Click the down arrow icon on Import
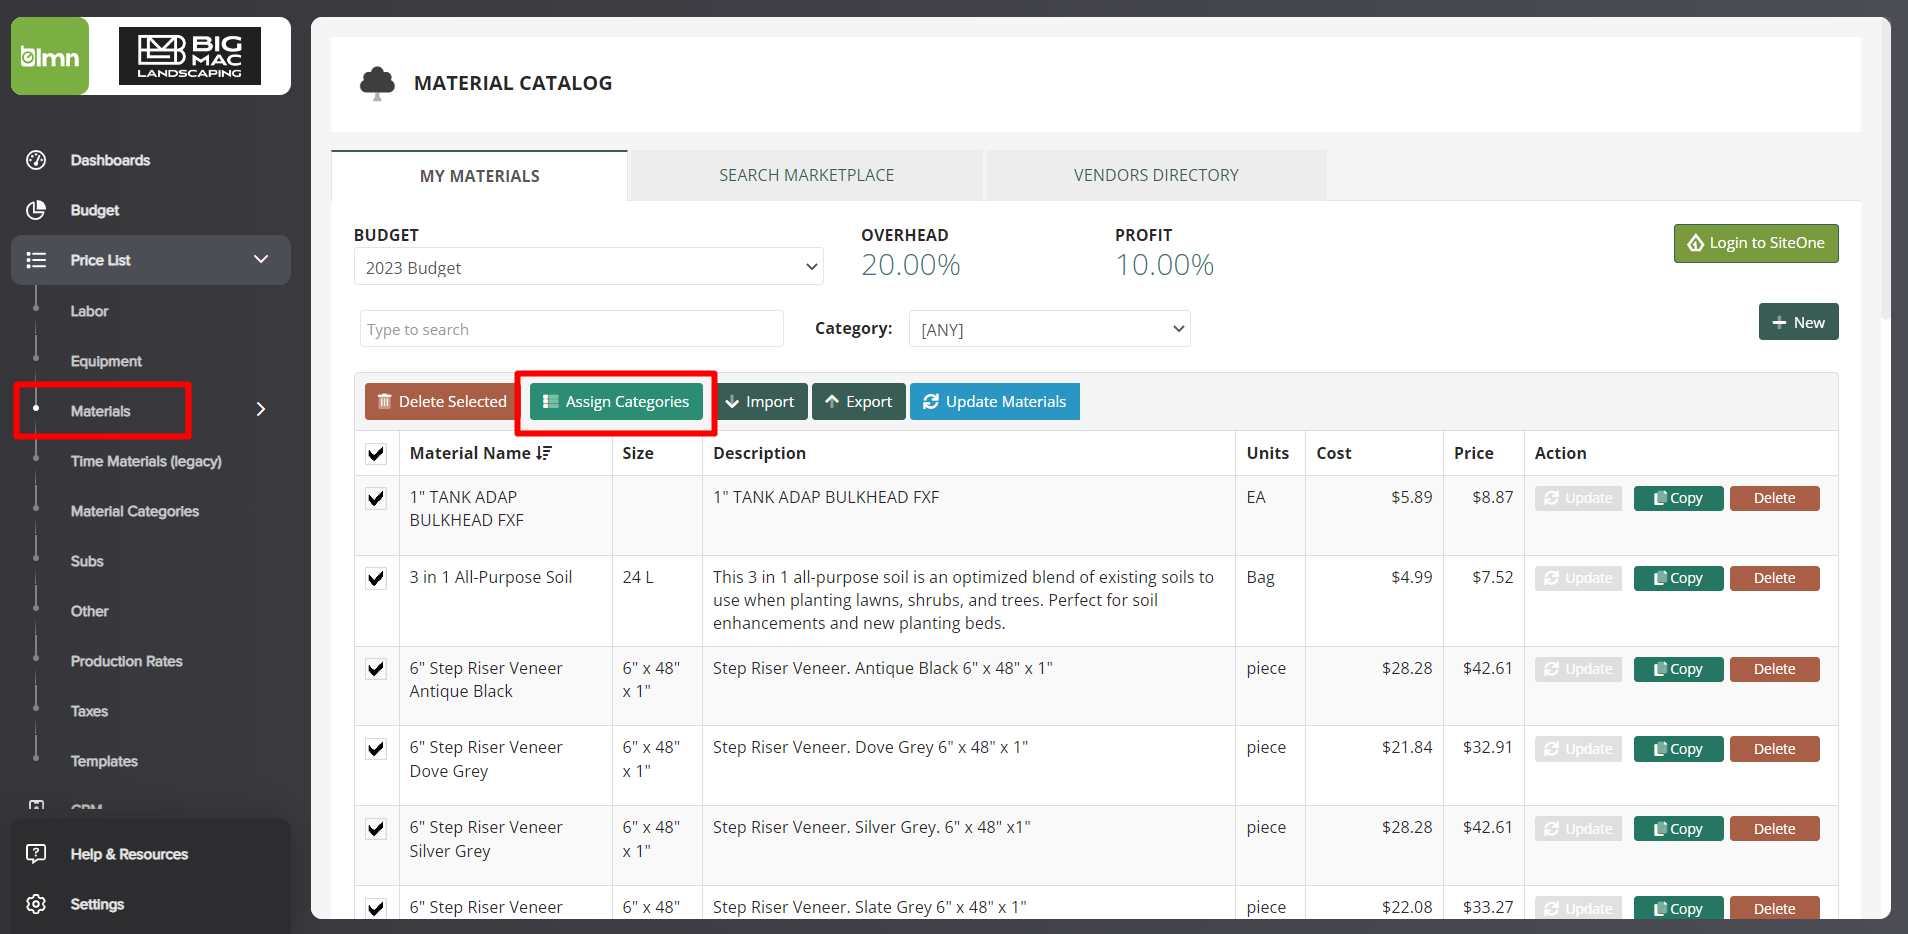The height and width of the screenshot is (934, 1908). [732, 401]
